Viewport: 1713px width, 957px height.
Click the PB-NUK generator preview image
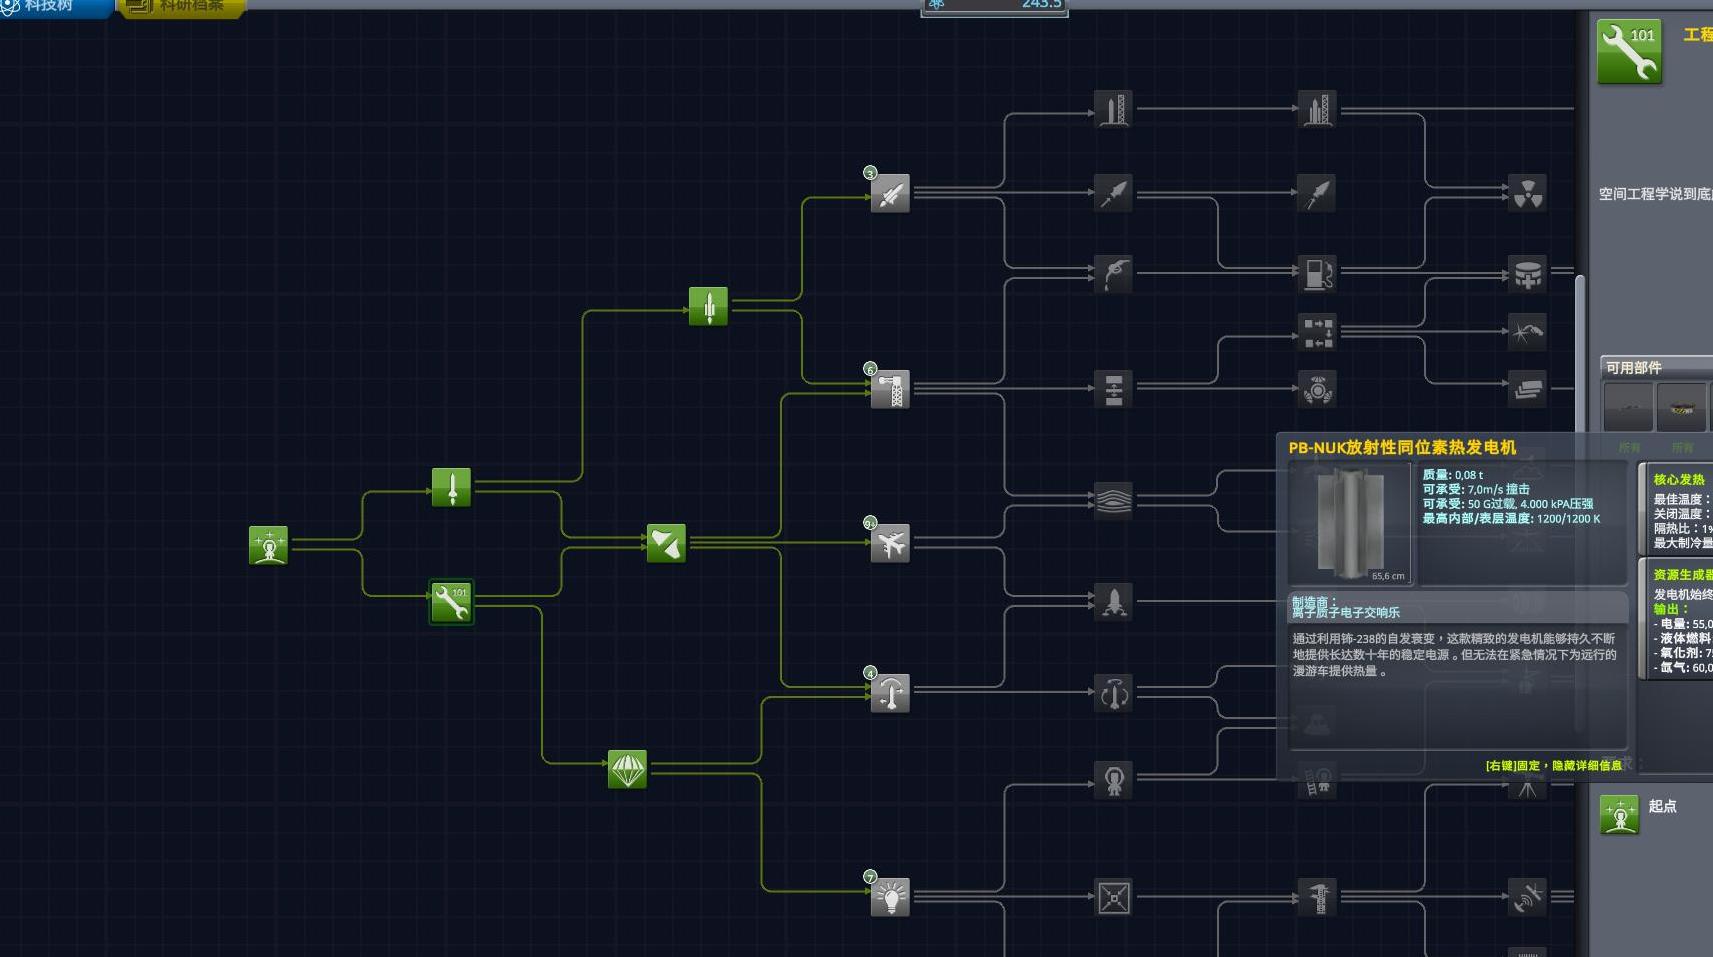1350,524
